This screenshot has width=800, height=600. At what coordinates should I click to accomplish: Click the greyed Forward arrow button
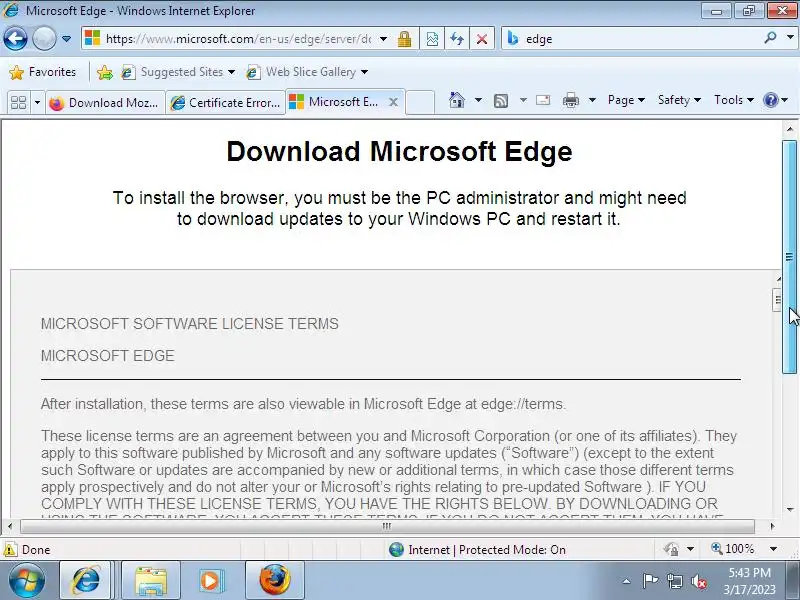44,39
